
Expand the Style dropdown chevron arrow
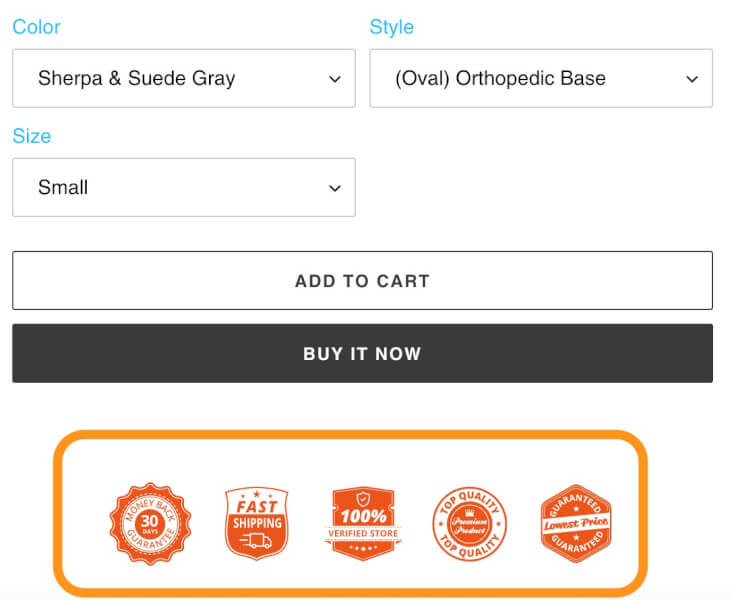click(692, 79)
